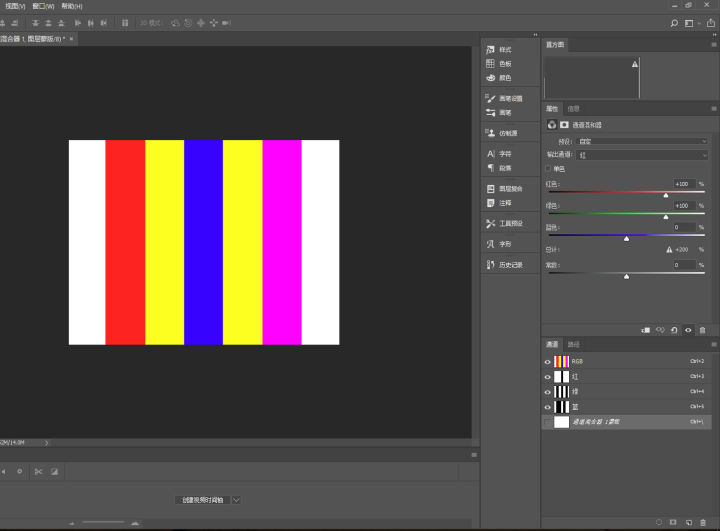Switch to the 信息 info tab
The image size is (720, 531).
[573, 108]
